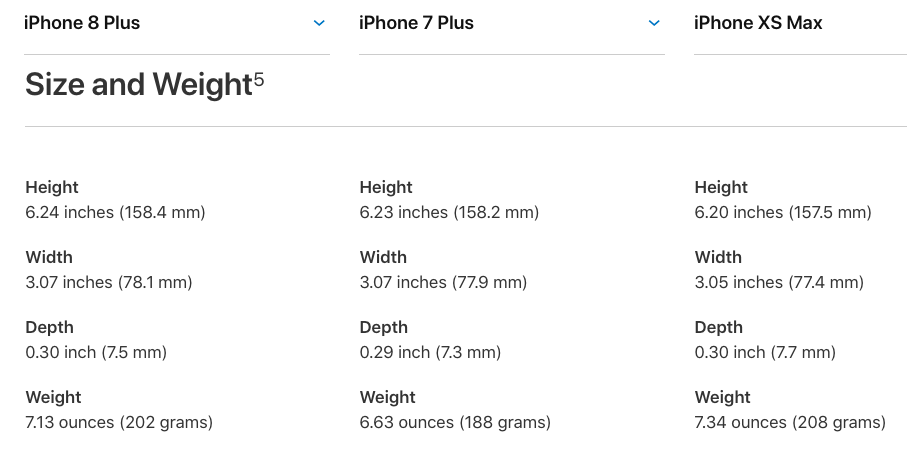The width and height of the screenshot is (907, 461).
Task: Click iPhone 7 Plus height 6.23 inches value
Action: (x=449, y=212)
